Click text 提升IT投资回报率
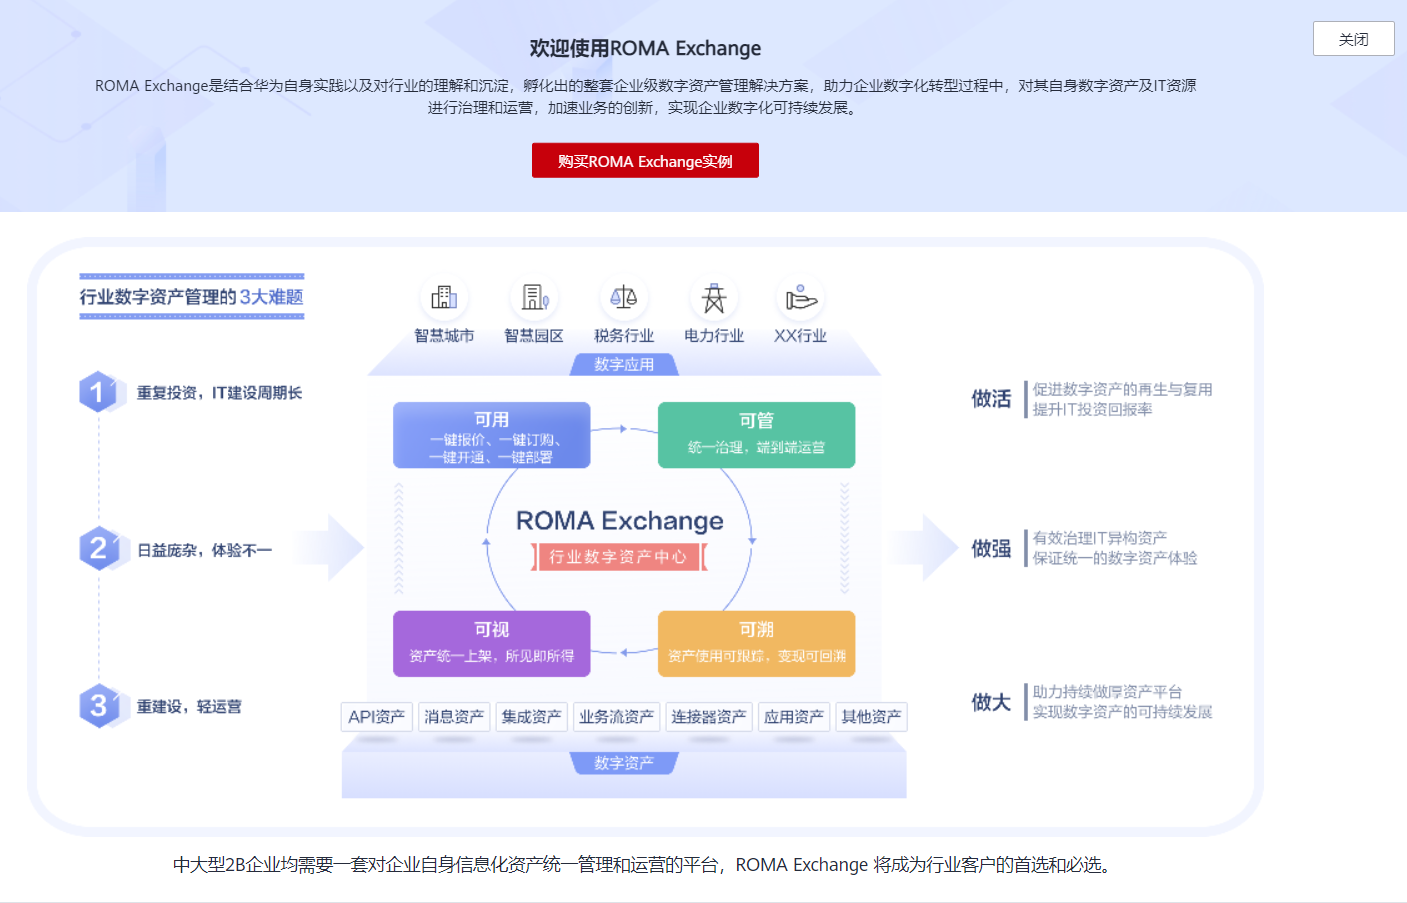1407x903 pixels. [1092, 409]
